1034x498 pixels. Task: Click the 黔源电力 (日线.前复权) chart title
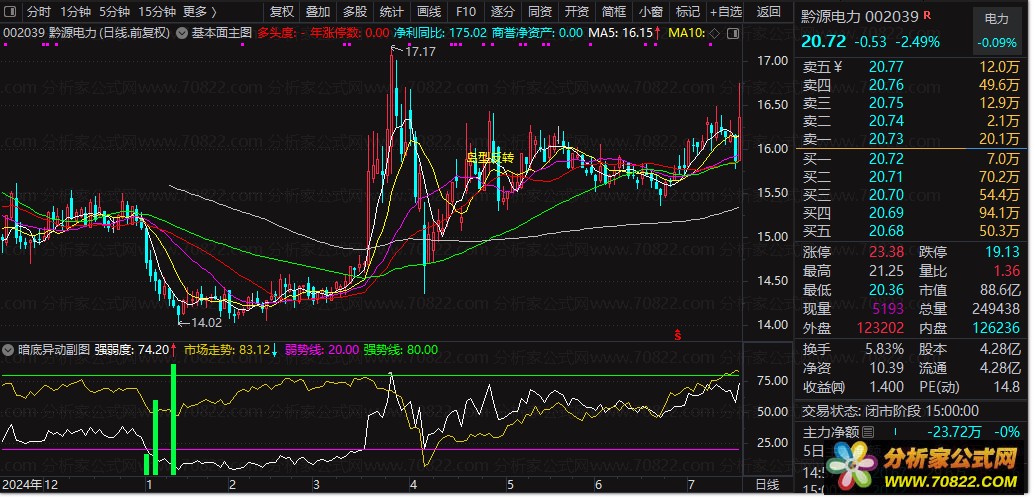tap(109, 32)
